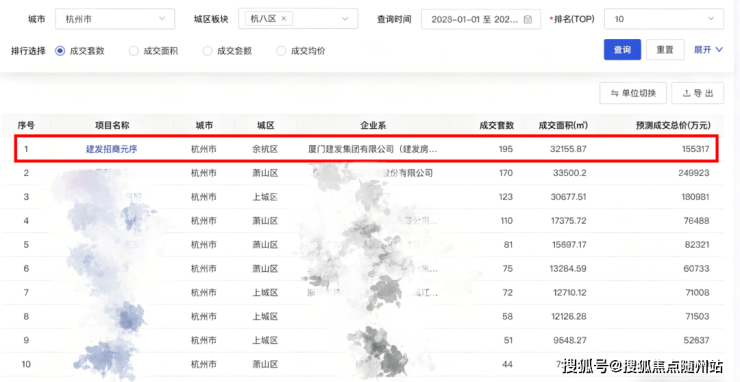Remove the 杭八区 tag with its x icon
The image size is (740, 382).
tap(284, 19)
